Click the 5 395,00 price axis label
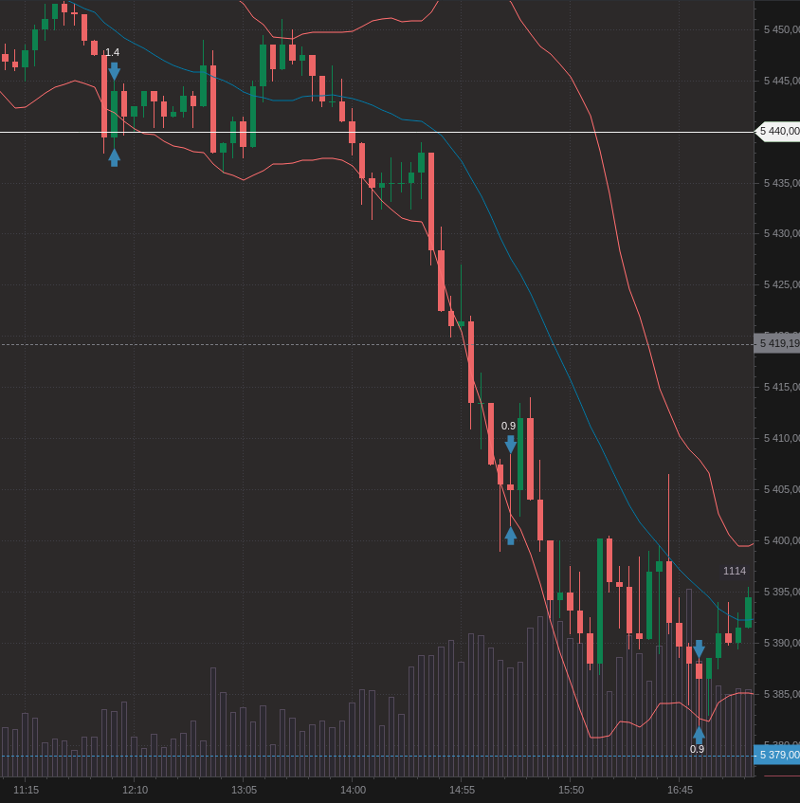 coord(782,592)
